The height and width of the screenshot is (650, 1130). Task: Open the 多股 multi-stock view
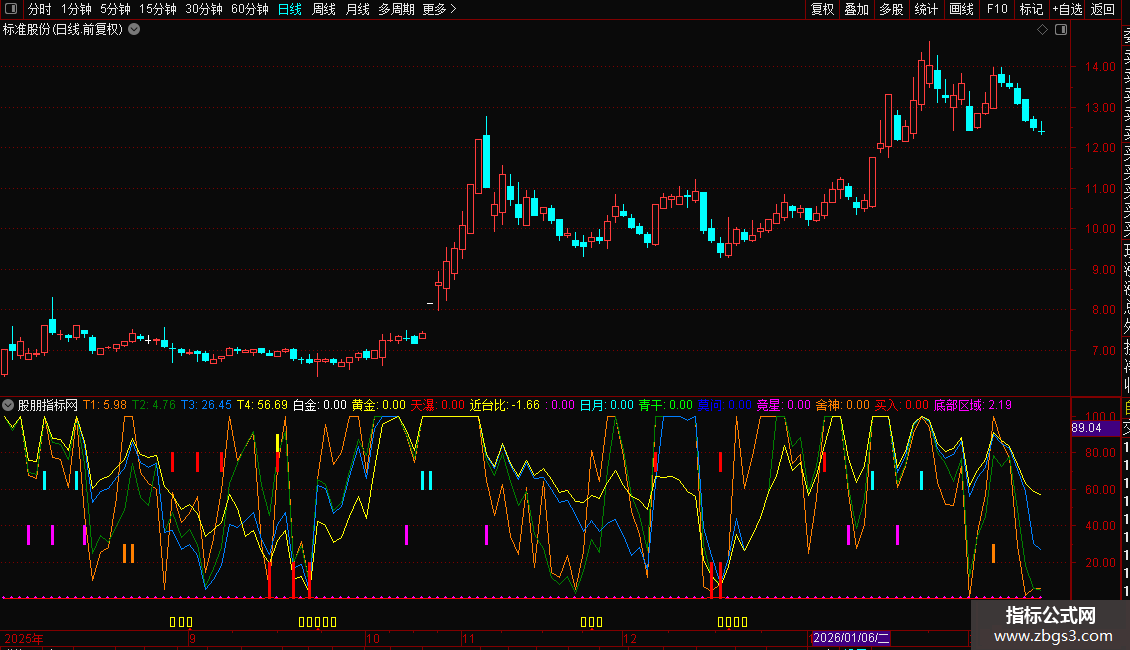[891, 9]
